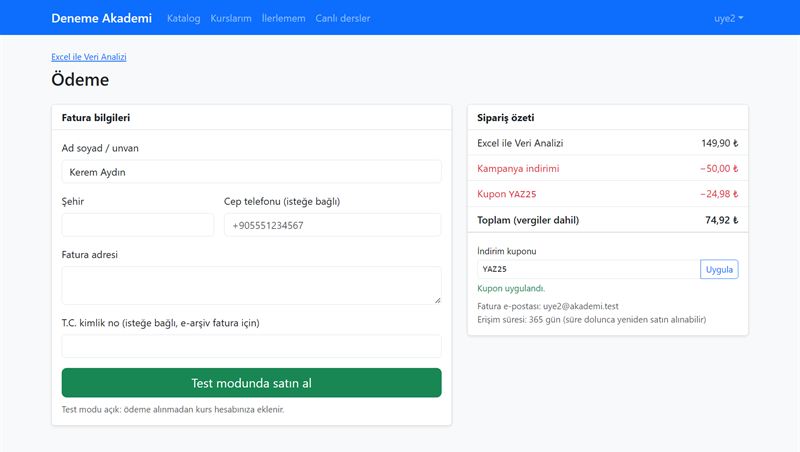Image resolution: width=800 pixels, height=452 pixels.
Task: Select the Kampanya indirimi label
Action: 518,168
